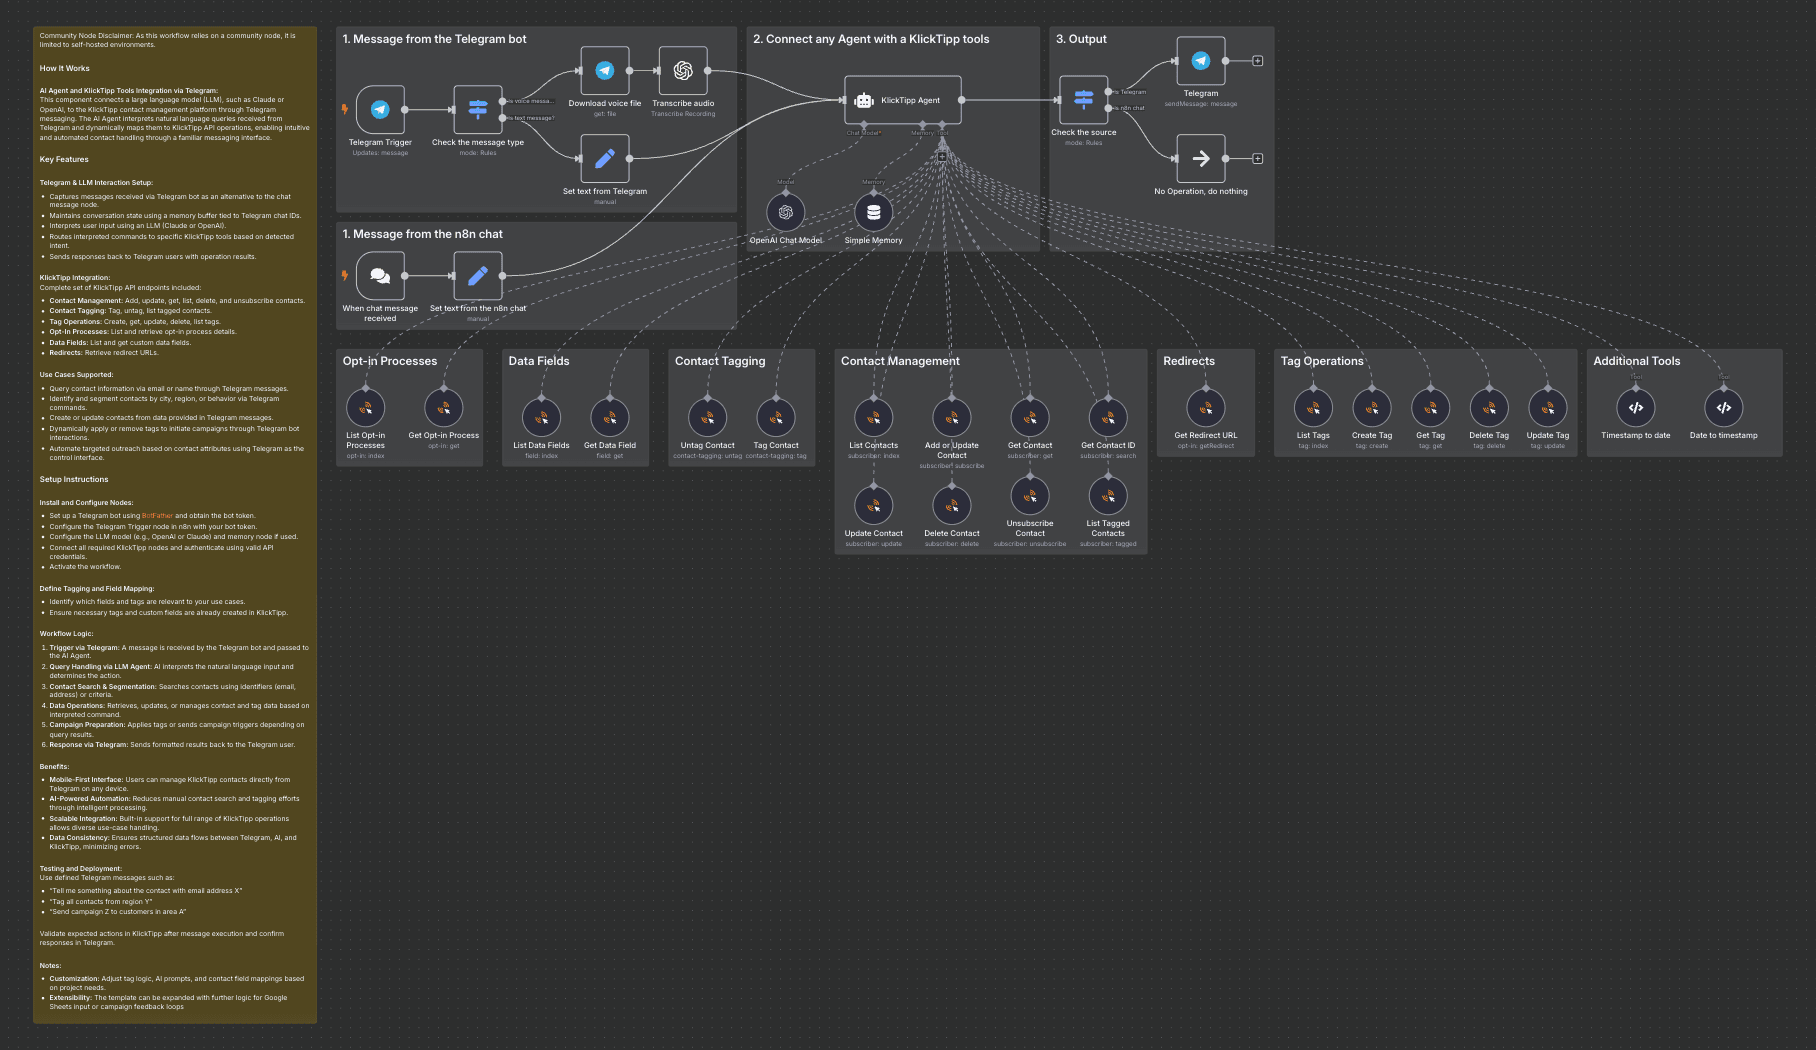Select the Get Contact tool node
This screenshot has height=1050, width=1816.
click(1030, 418)
